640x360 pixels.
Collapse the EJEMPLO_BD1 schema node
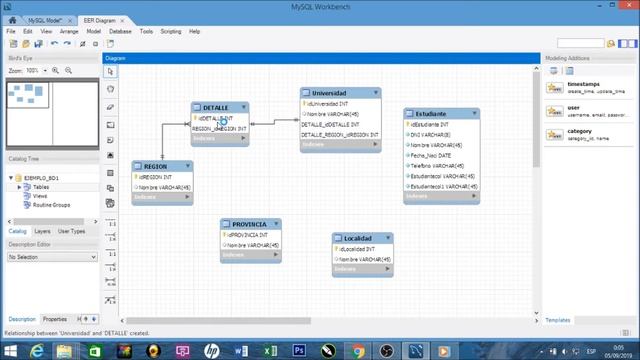pyautogui.click(x=11, y=178)
